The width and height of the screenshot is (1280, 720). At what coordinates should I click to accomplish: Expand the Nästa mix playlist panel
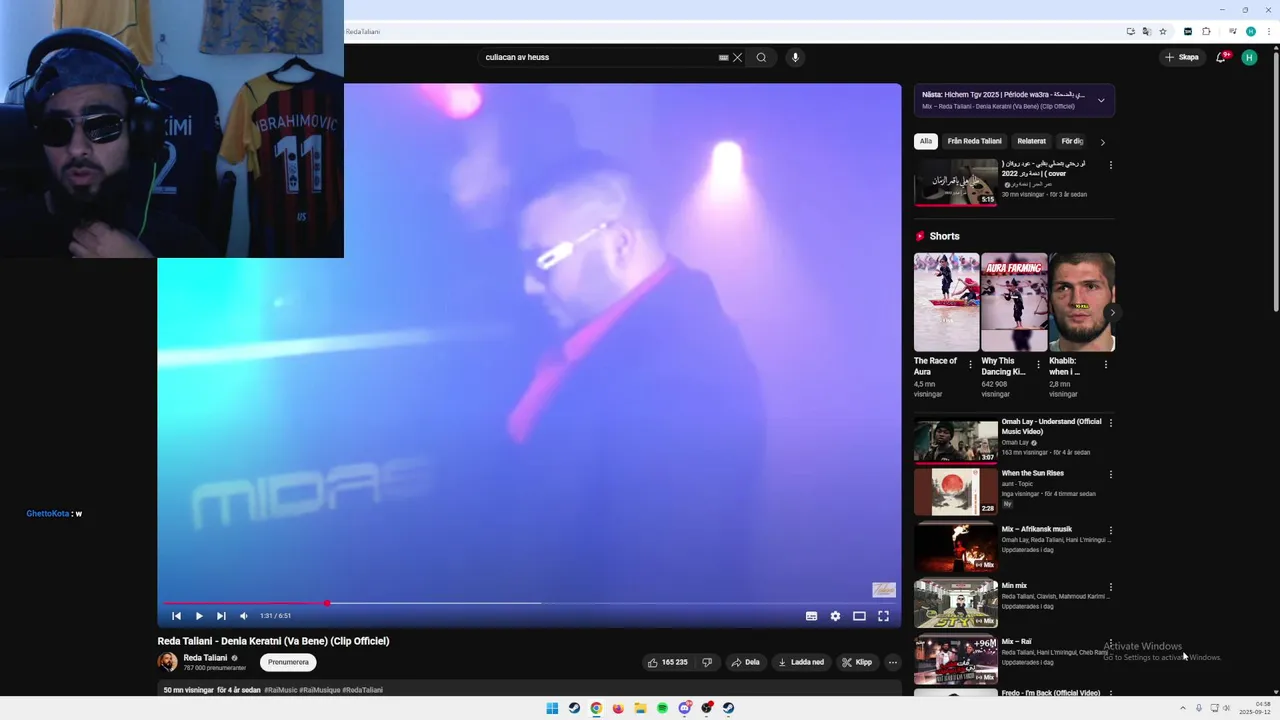1101,100
